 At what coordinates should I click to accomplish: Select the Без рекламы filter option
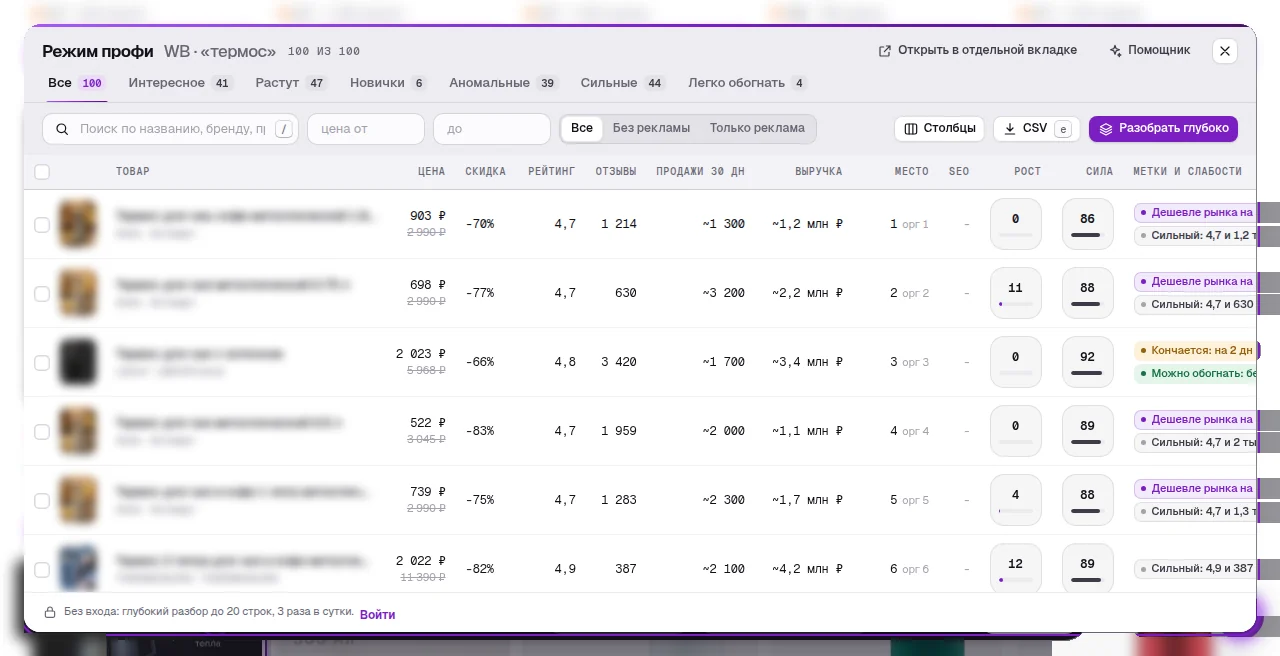click(x=651, y=128)
